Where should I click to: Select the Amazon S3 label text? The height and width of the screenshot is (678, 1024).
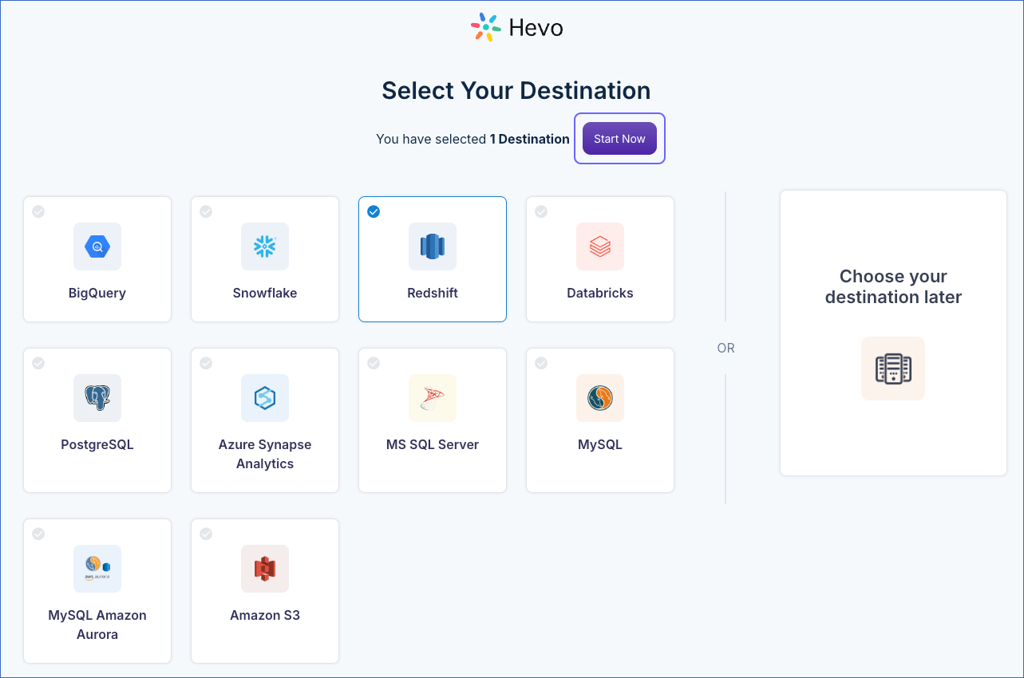(x=264, y=615)
